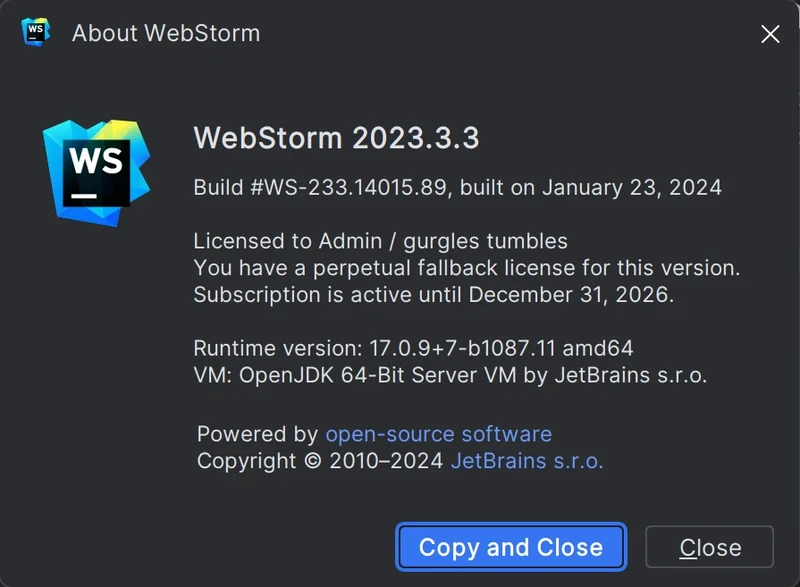Click the large WebStorm WS logo
This screenshot has height=587, width=800.
coord(96,172)
